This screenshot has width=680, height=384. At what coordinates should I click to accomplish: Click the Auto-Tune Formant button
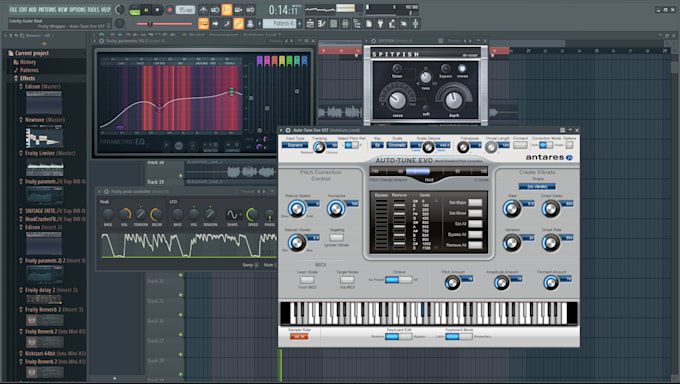click(520, 145)
